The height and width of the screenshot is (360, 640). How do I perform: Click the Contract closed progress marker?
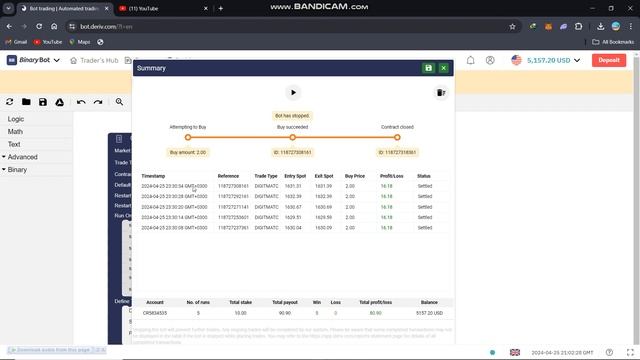pos(397,138)
